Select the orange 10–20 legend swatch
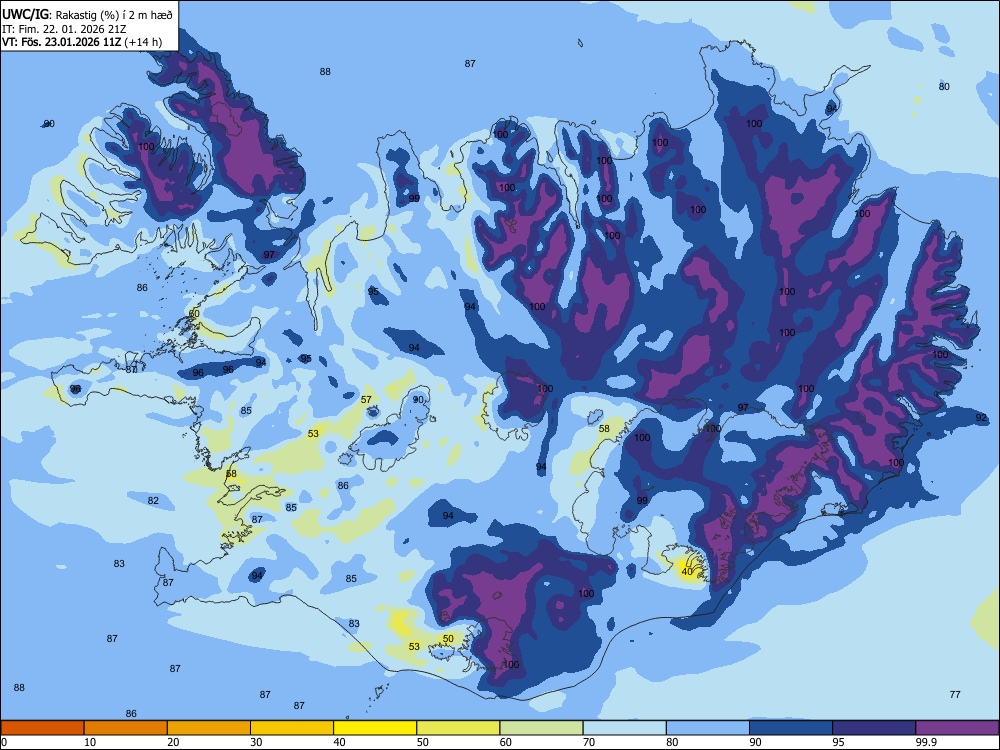1000x750 pixels. 126,728
